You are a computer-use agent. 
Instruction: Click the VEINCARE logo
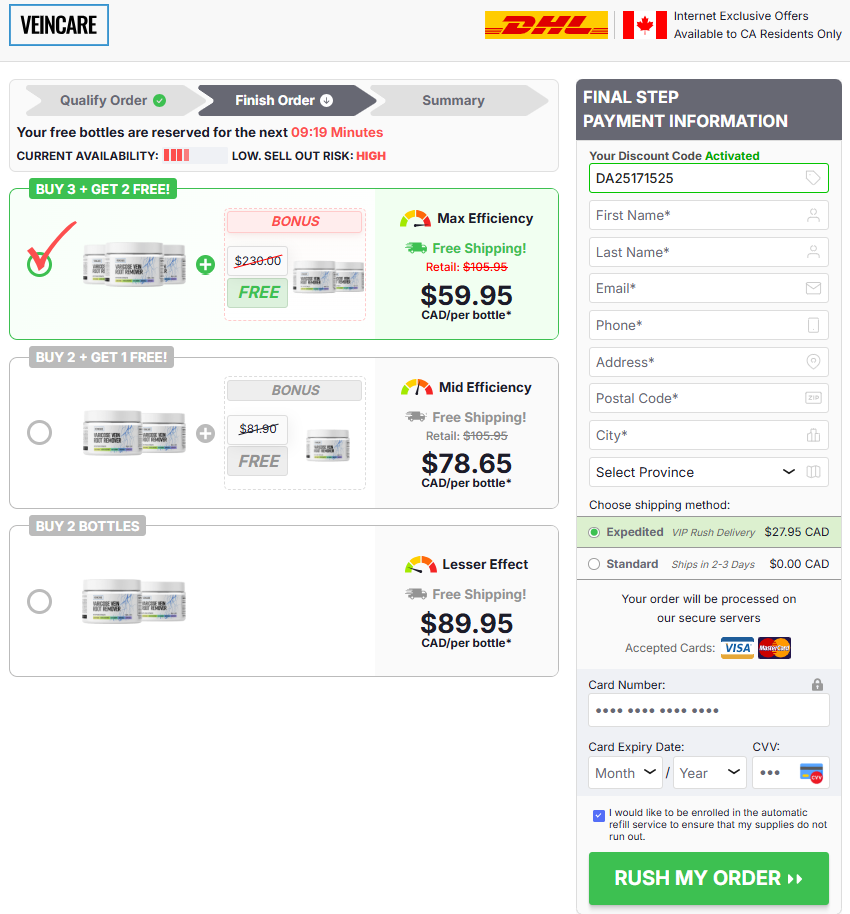click(x=59, y=25)
